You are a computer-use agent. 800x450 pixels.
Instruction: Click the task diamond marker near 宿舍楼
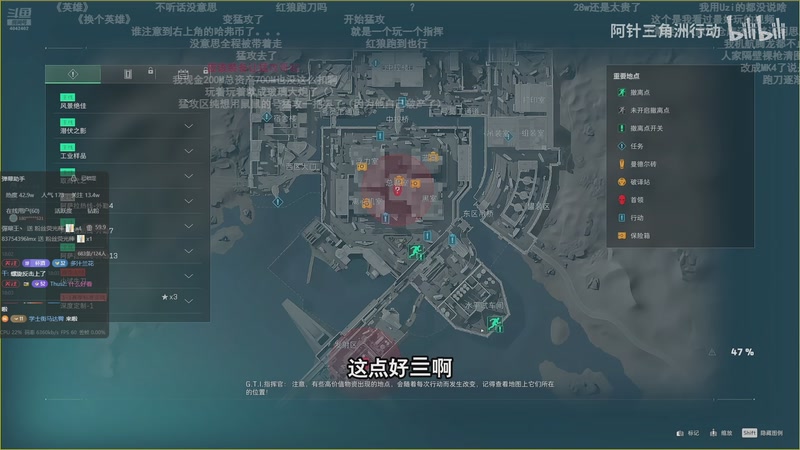click(267, 117)
